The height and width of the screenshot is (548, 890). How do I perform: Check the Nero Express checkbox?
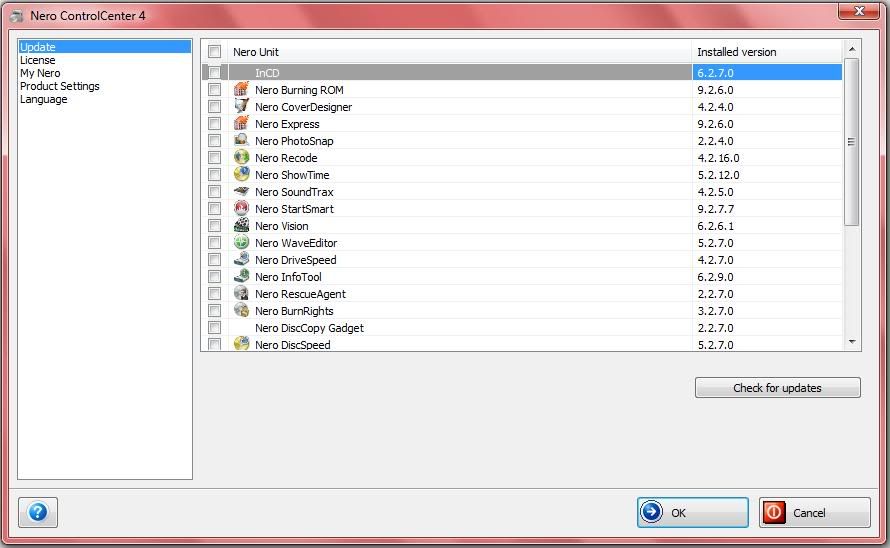tap(214, 124)
